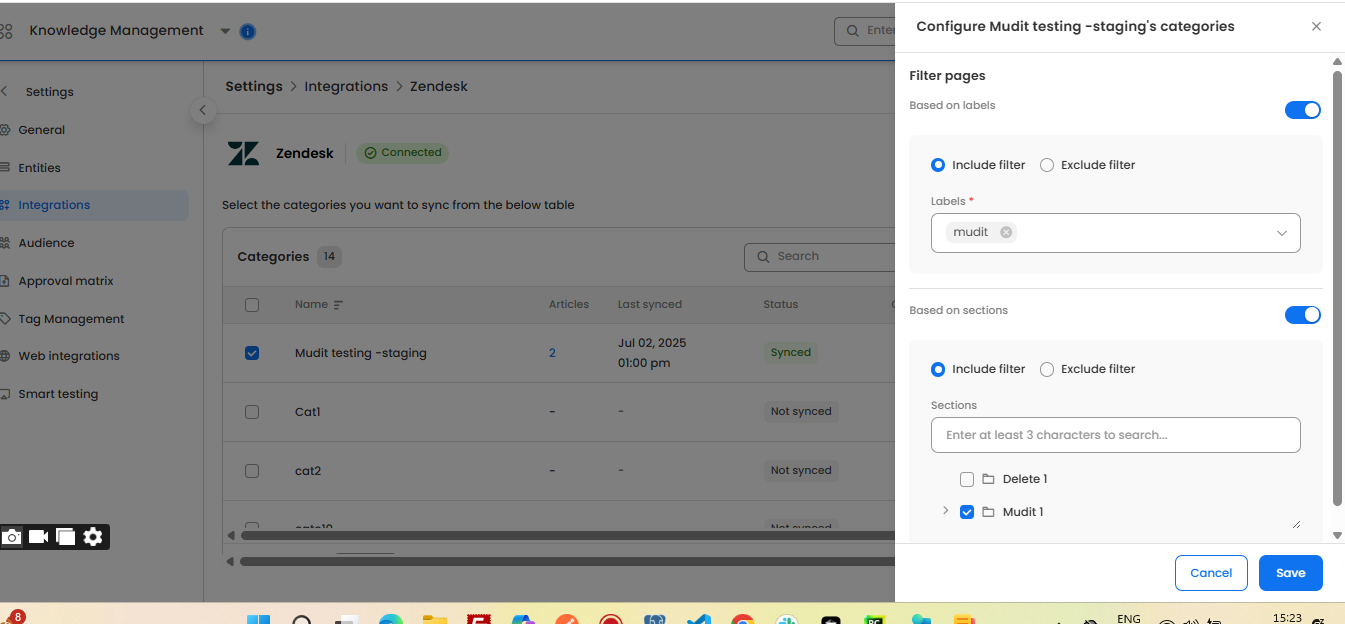Select Integrations in the sidebar
This screenshot has height=624, width=1345.
click(54, 205)
